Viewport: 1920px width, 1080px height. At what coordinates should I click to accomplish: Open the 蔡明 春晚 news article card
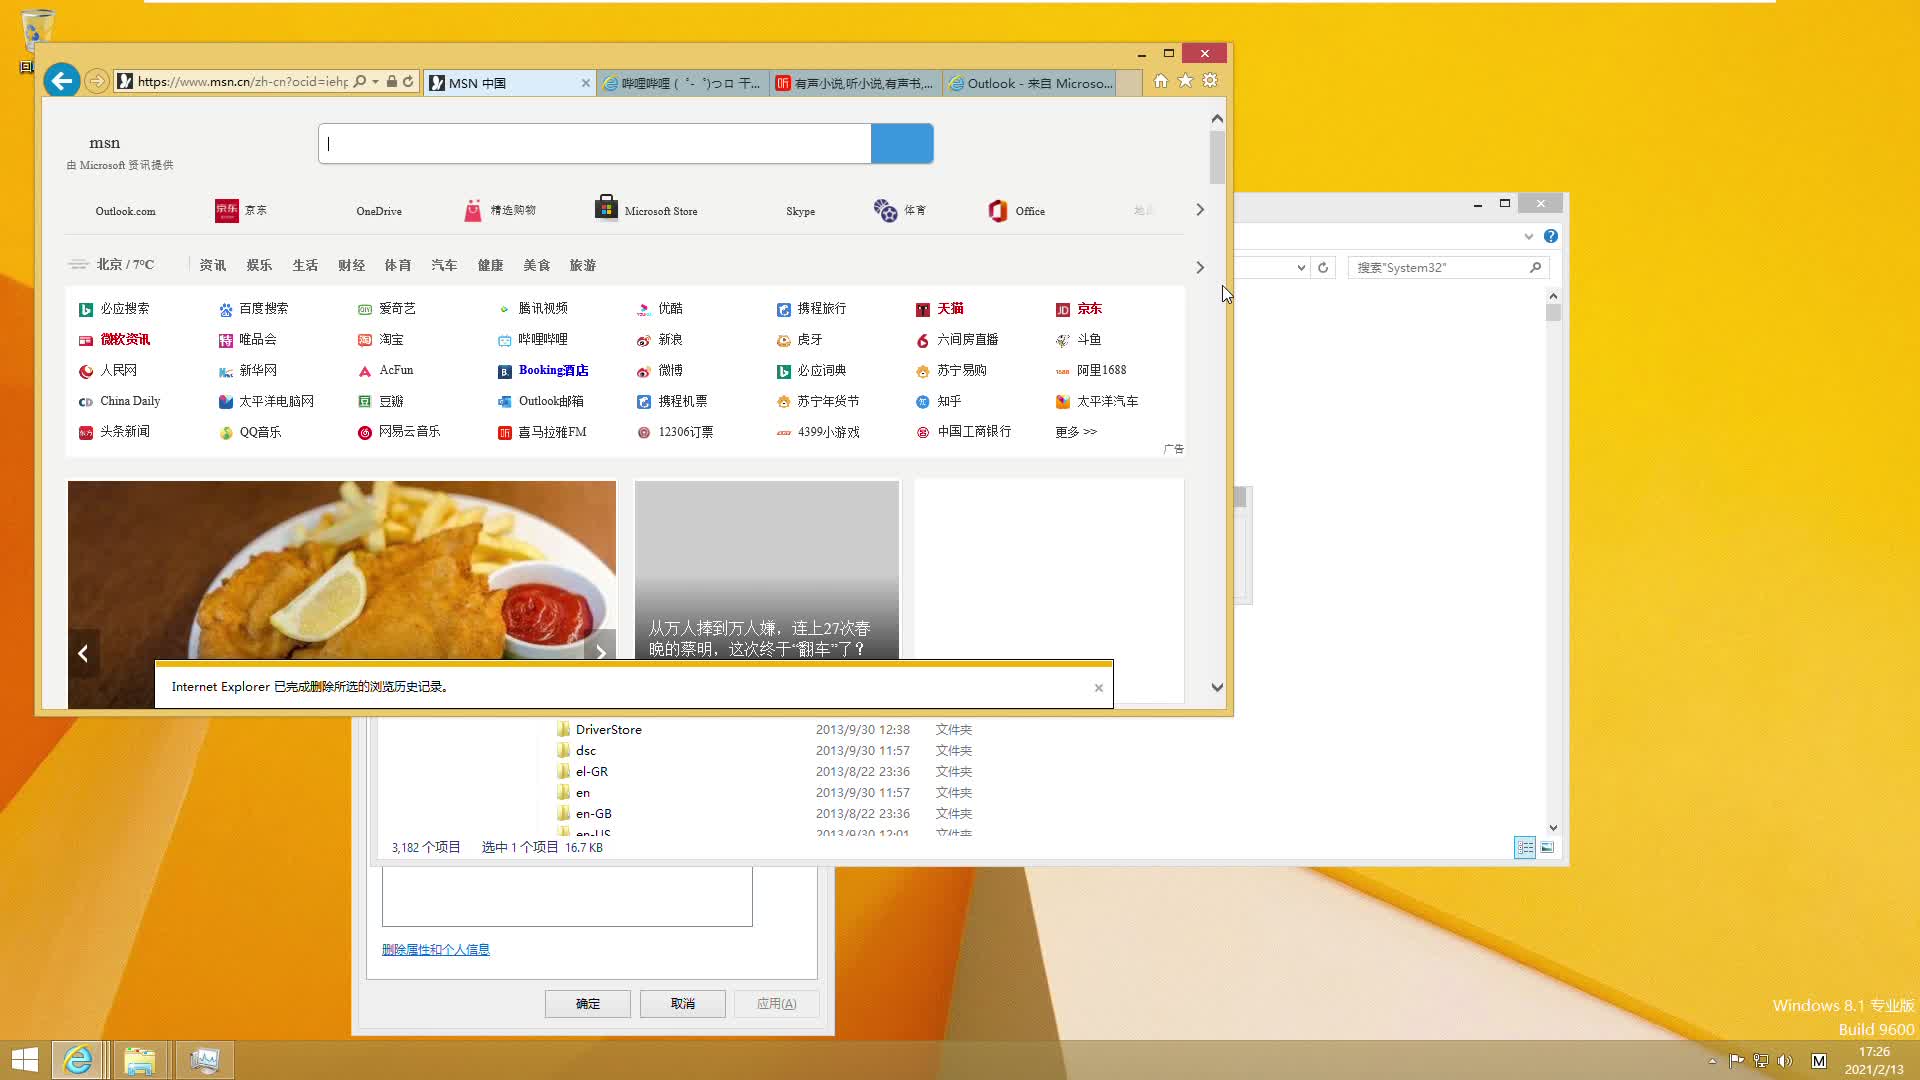(x=767, y=570)
